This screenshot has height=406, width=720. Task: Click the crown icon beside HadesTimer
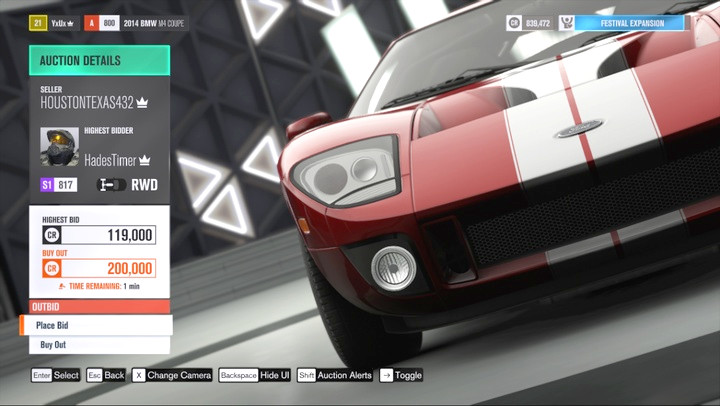145,160
